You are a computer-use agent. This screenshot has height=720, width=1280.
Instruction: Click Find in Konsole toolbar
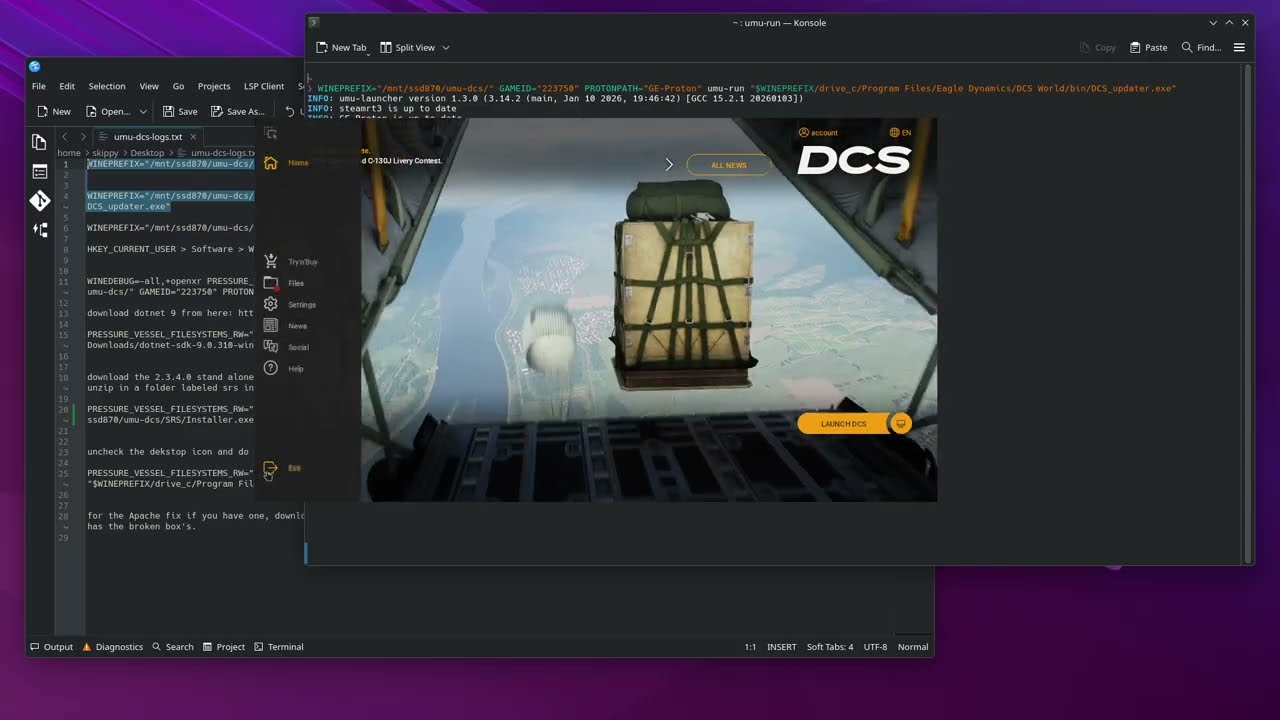pyautogui.click(x=1201, y=47)
